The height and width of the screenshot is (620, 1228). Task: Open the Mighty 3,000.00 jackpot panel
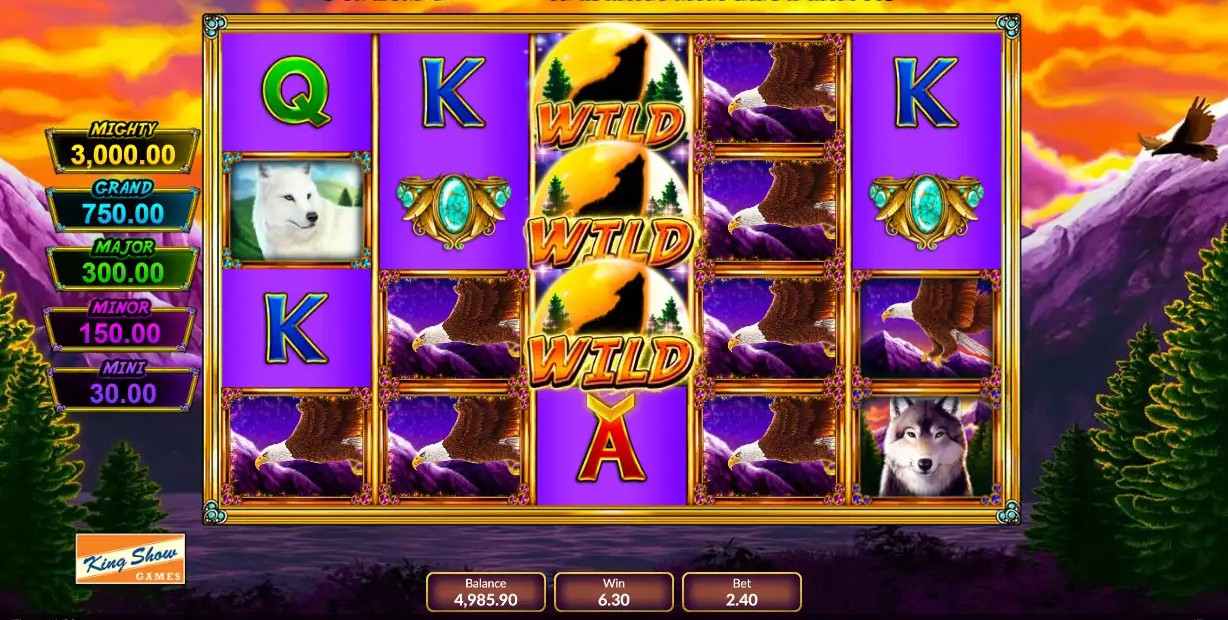pos(122,150)
